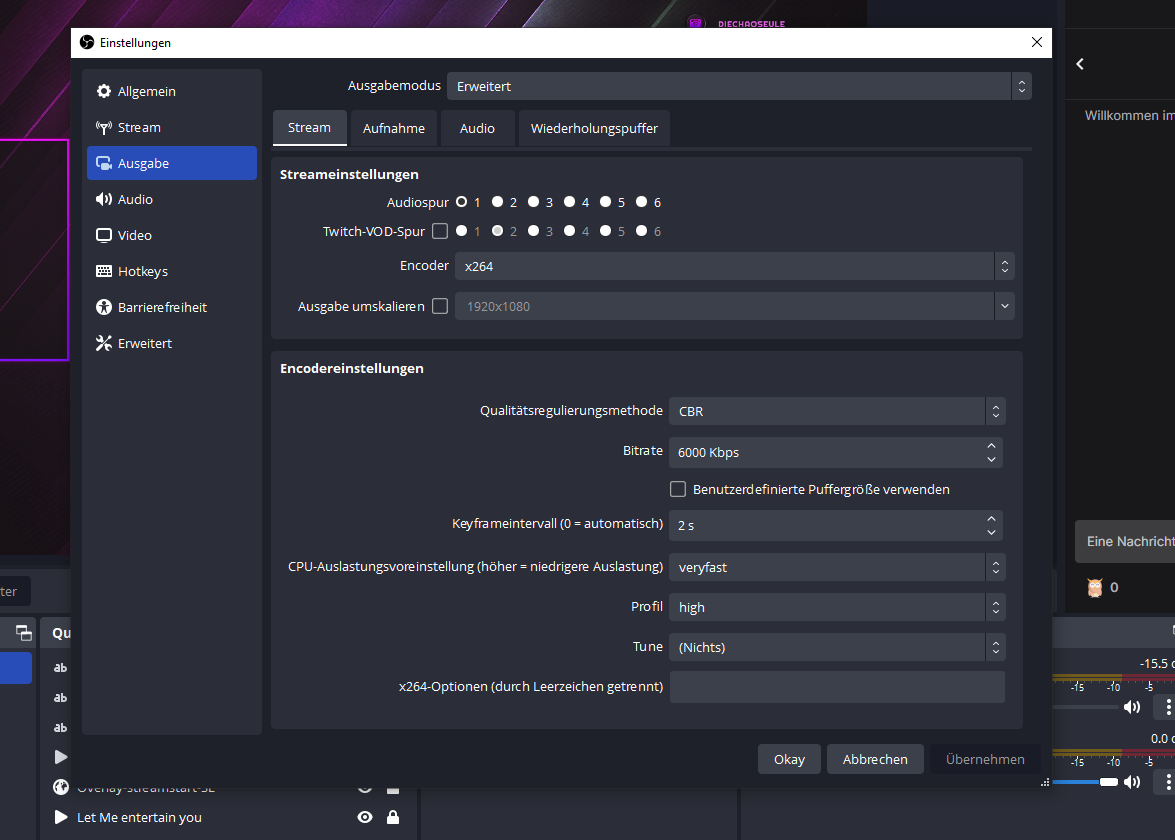Expand the Qualitätsregulierungsmethode CBR dropdown
Screen dimensions: 1175x840
836,411
